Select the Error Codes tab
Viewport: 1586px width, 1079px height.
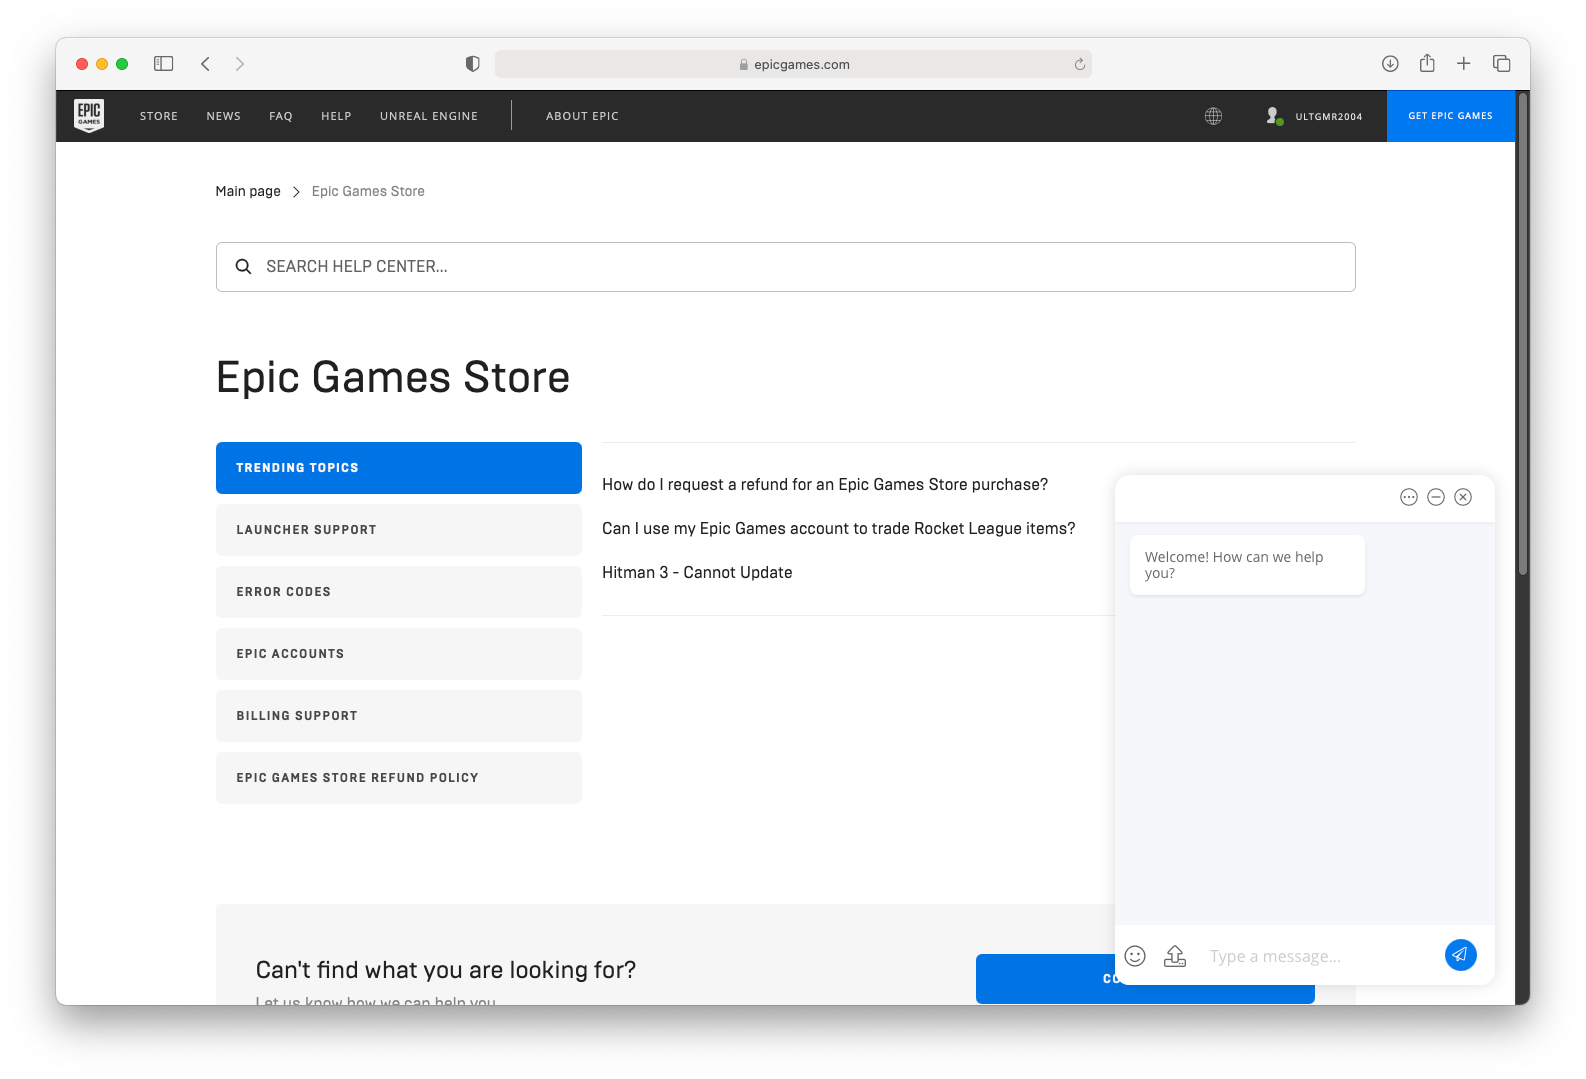pos(398,592)
